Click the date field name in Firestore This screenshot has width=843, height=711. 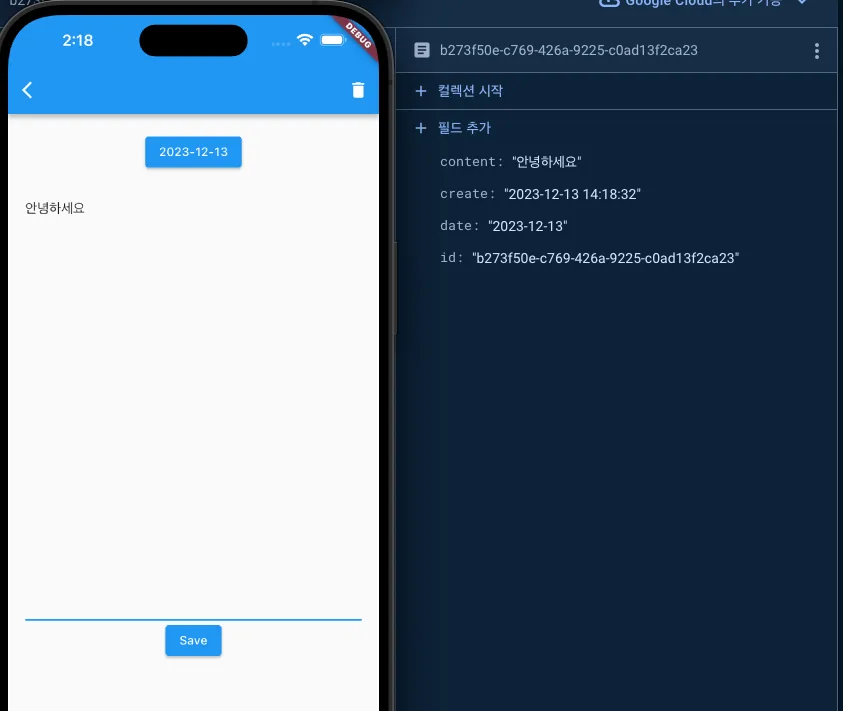pos(456,226)
